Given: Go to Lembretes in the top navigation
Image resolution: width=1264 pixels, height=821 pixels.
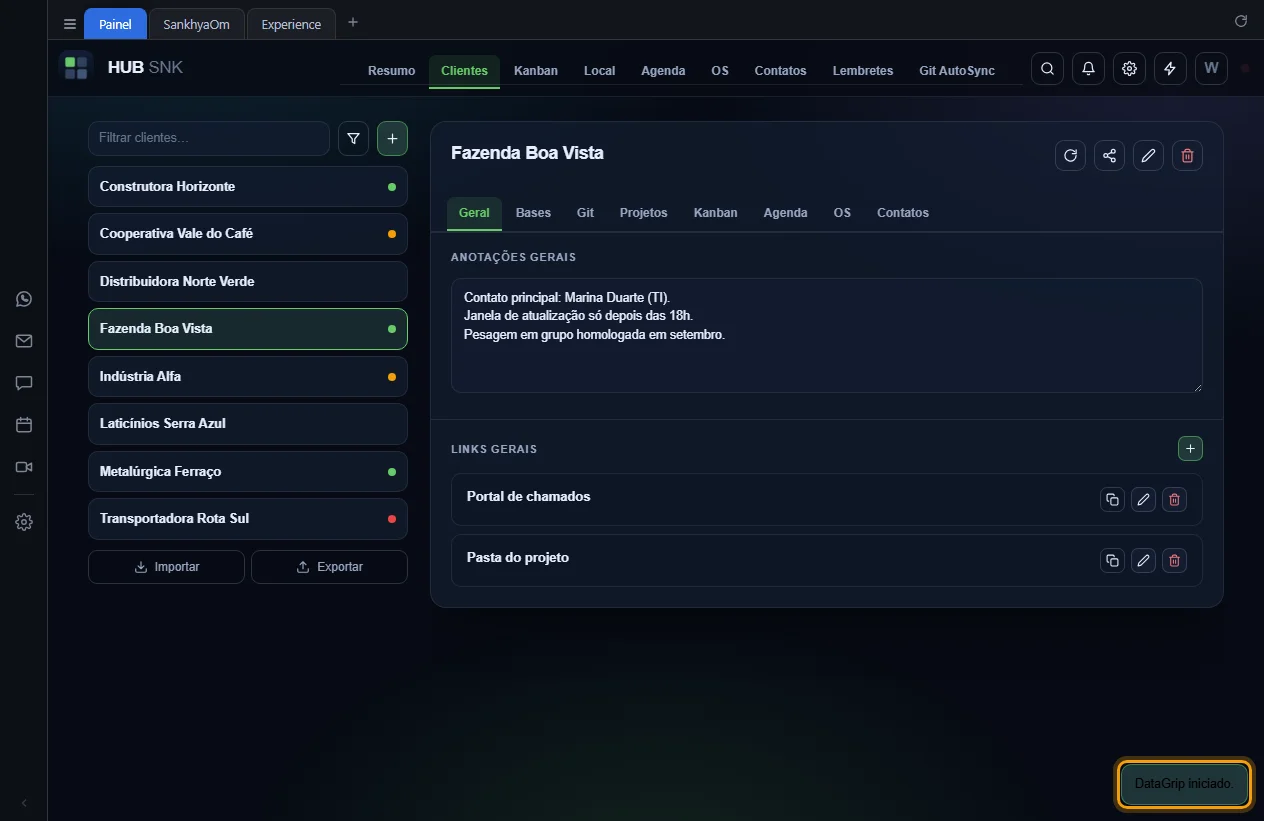Looking at the screenshot, I should (863, 71).
